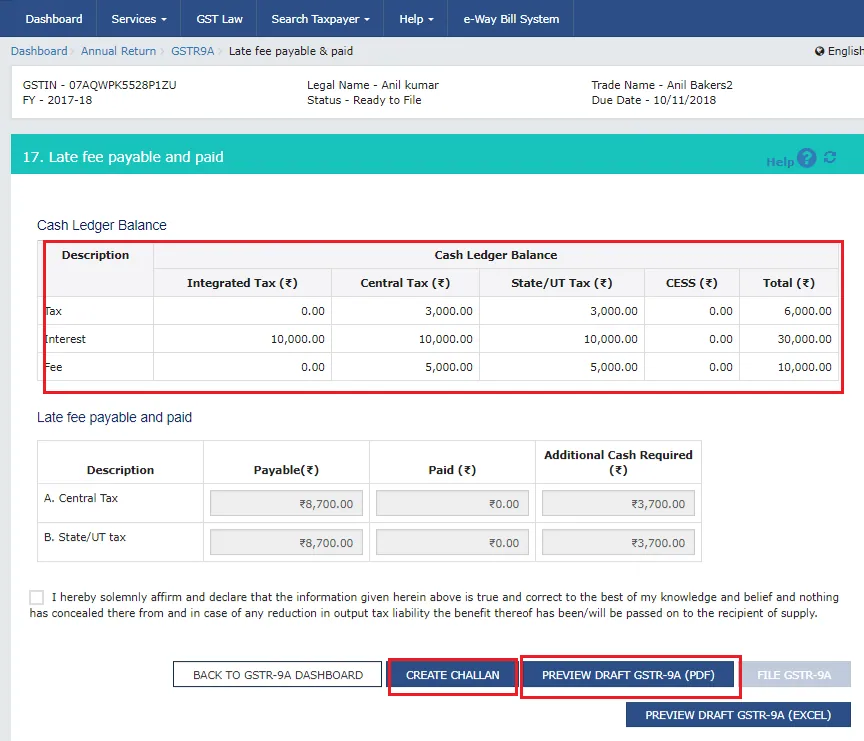Viewport: 864px width, 741px height.
Task: Click the CESS column header
Action: pyautogui.click(x=692, y=283)
